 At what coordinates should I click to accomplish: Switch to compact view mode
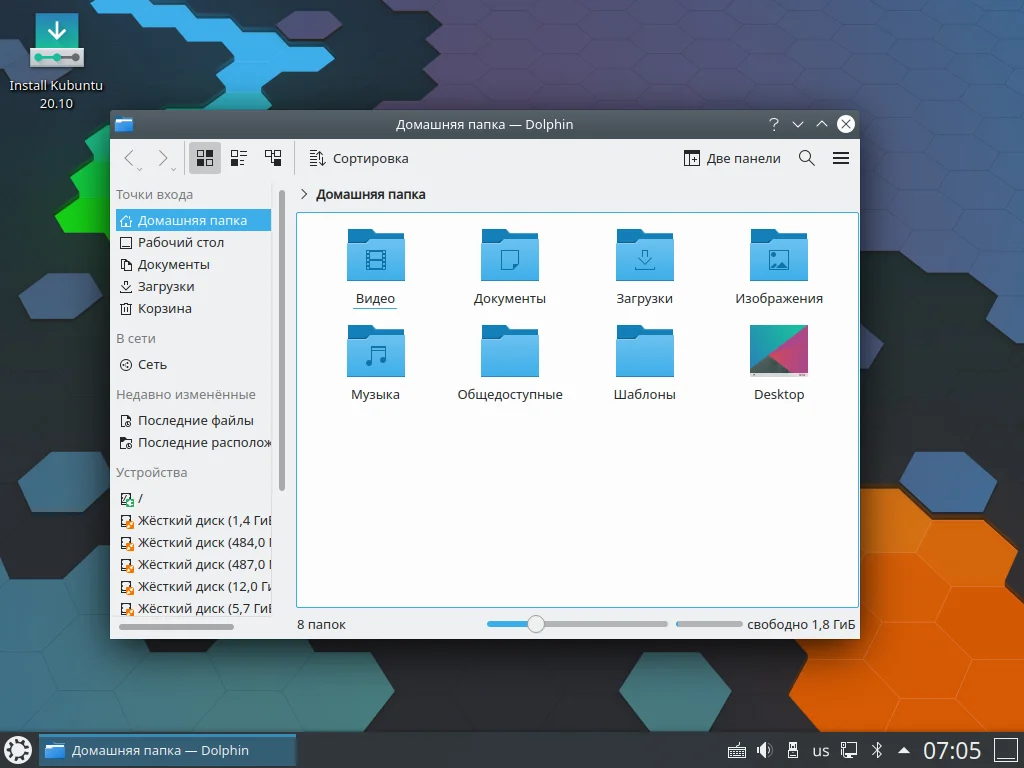coord(239,158)
